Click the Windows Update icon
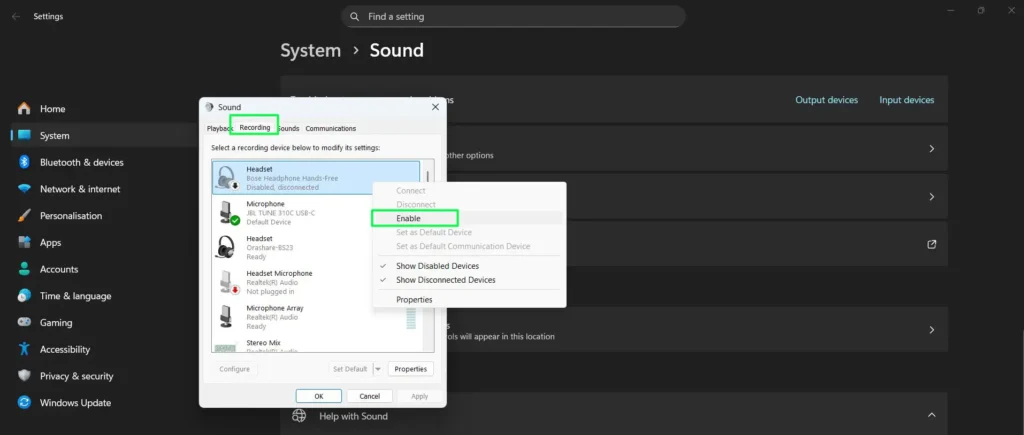Image resolution: width=1024 pixels, height=435 pixels. pyautogui.click(x=24, y=403)
